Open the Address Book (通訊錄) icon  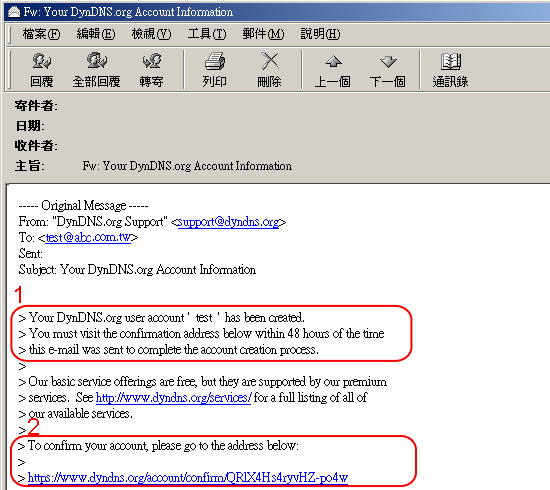[450, 69]
